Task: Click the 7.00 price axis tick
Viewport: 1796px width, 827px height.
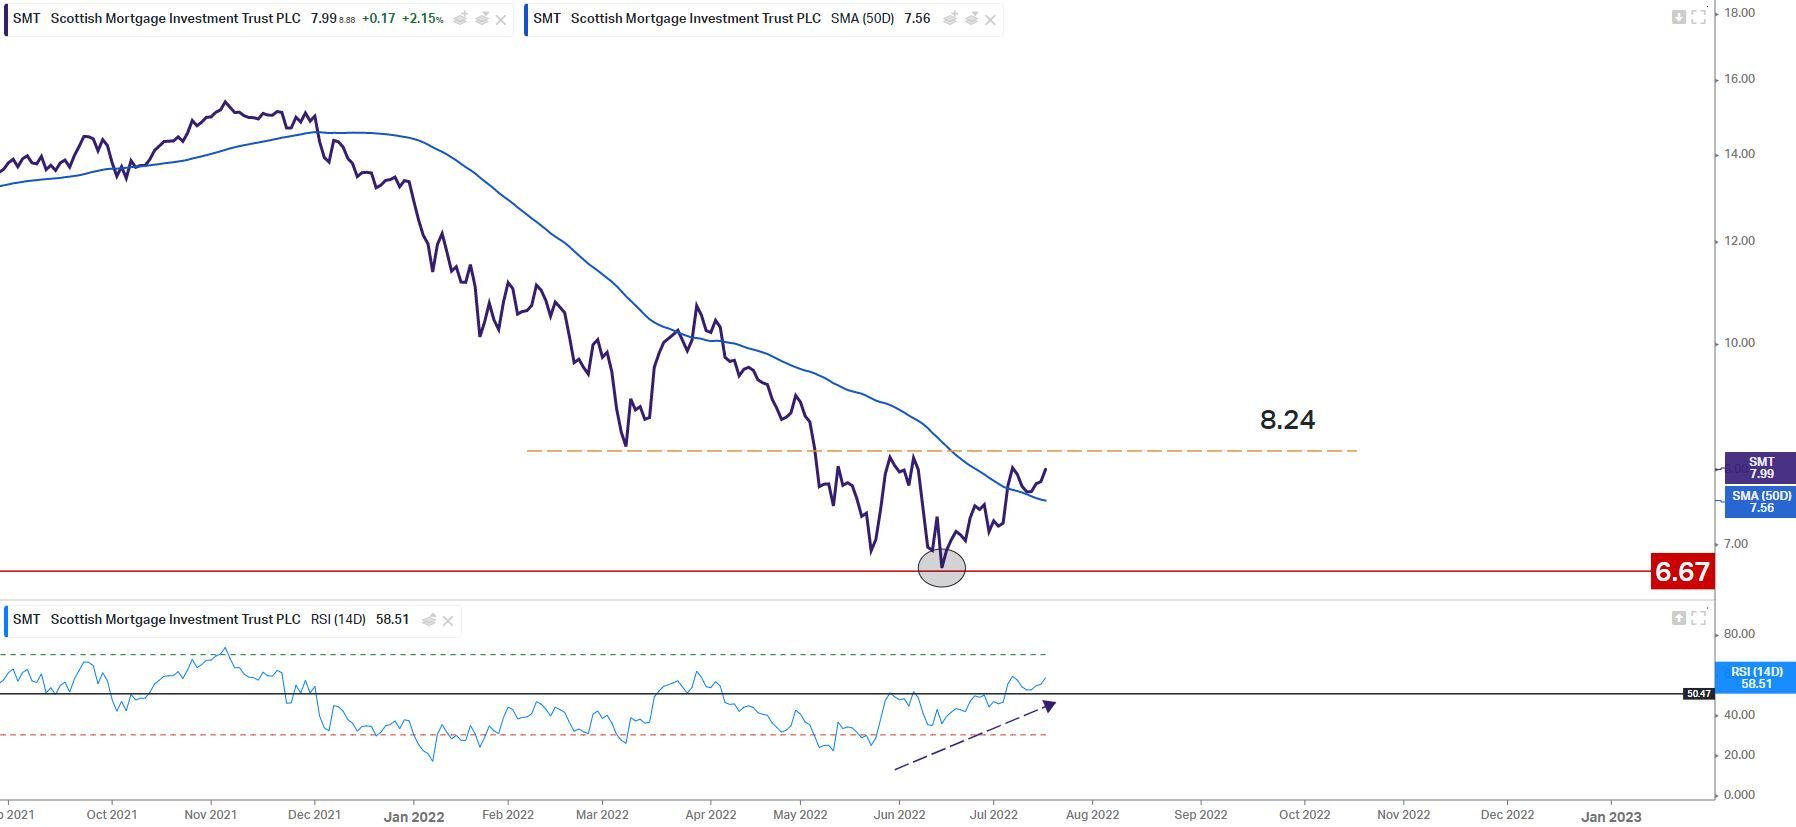Action: [x=1736, y=544]
